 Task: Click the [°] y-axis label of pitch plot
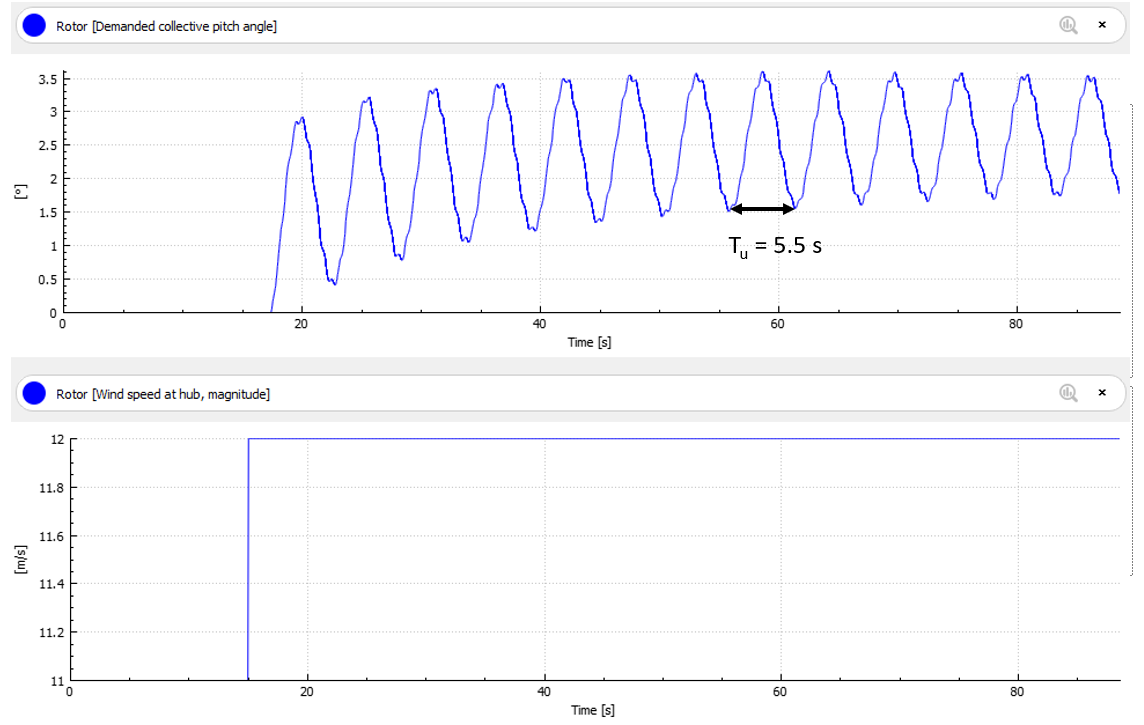pyautogui.click(x=18, y=192)
